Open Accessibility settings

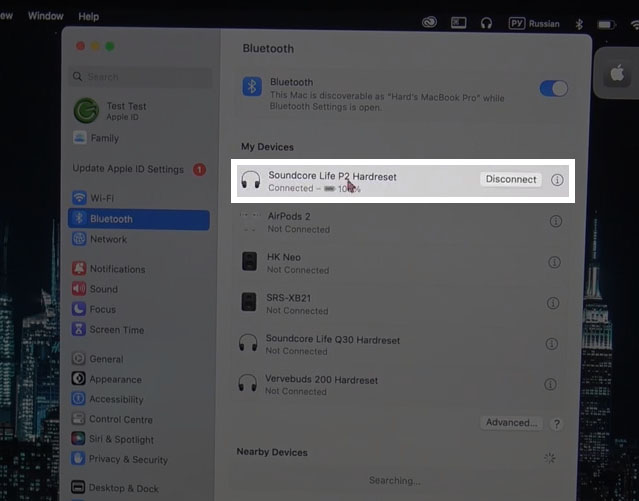click(108, 399)
